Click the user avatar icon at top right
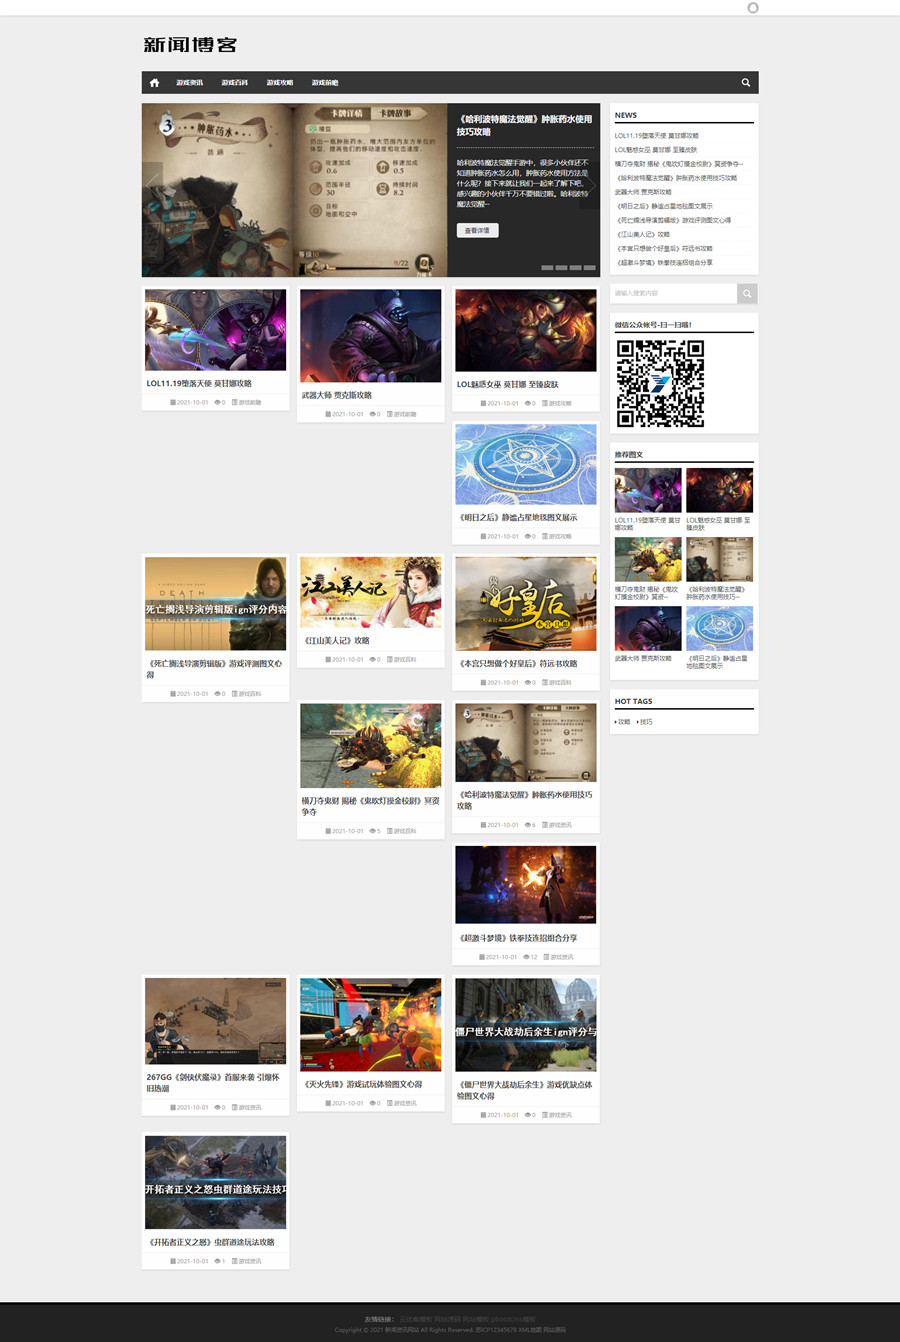Image resolution: width=900 pixels, height=1342 pixels. point(753,8)
